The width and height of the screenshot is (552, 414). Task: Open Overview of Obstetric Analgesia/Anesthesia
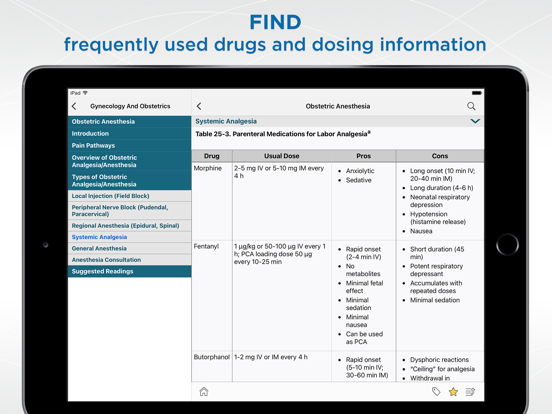point(130,161)
